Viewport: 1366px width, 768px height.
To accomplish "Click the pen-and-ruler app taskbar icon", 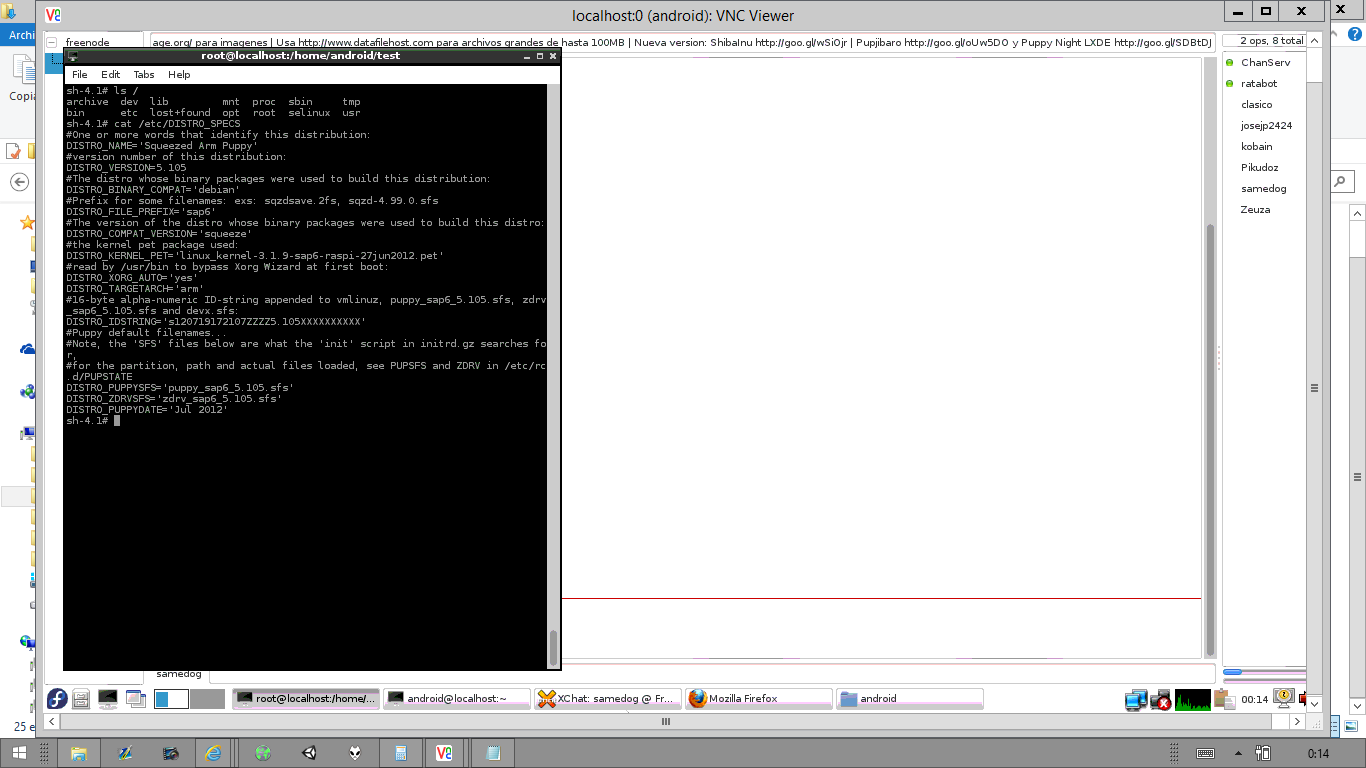I will [125, 753].
